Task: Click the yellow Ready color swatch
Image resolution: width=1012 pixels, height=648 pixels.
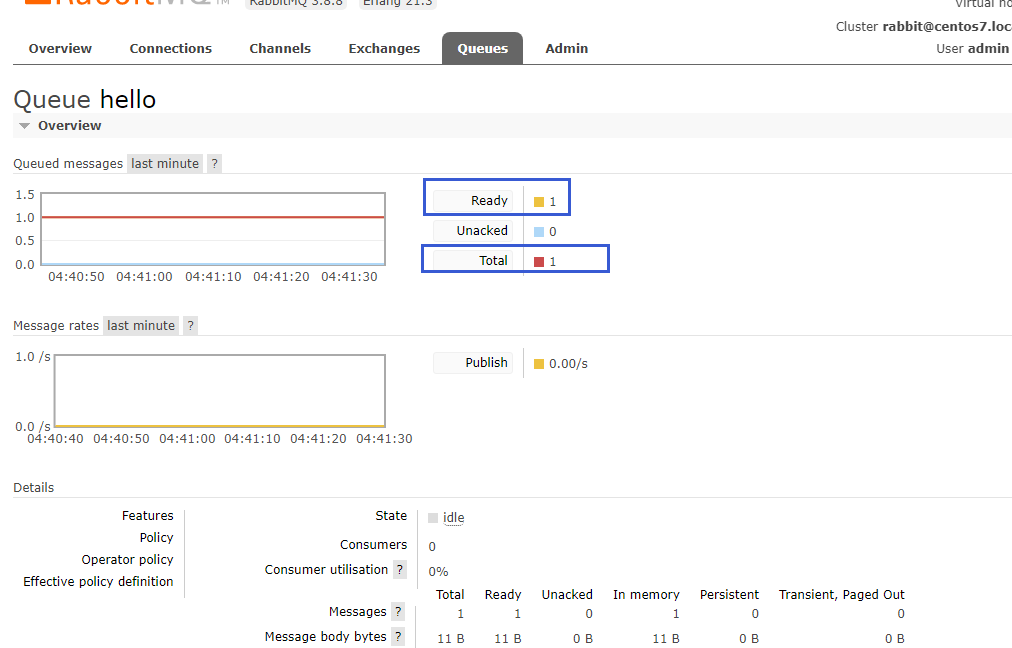Action: tap(539, 202)
